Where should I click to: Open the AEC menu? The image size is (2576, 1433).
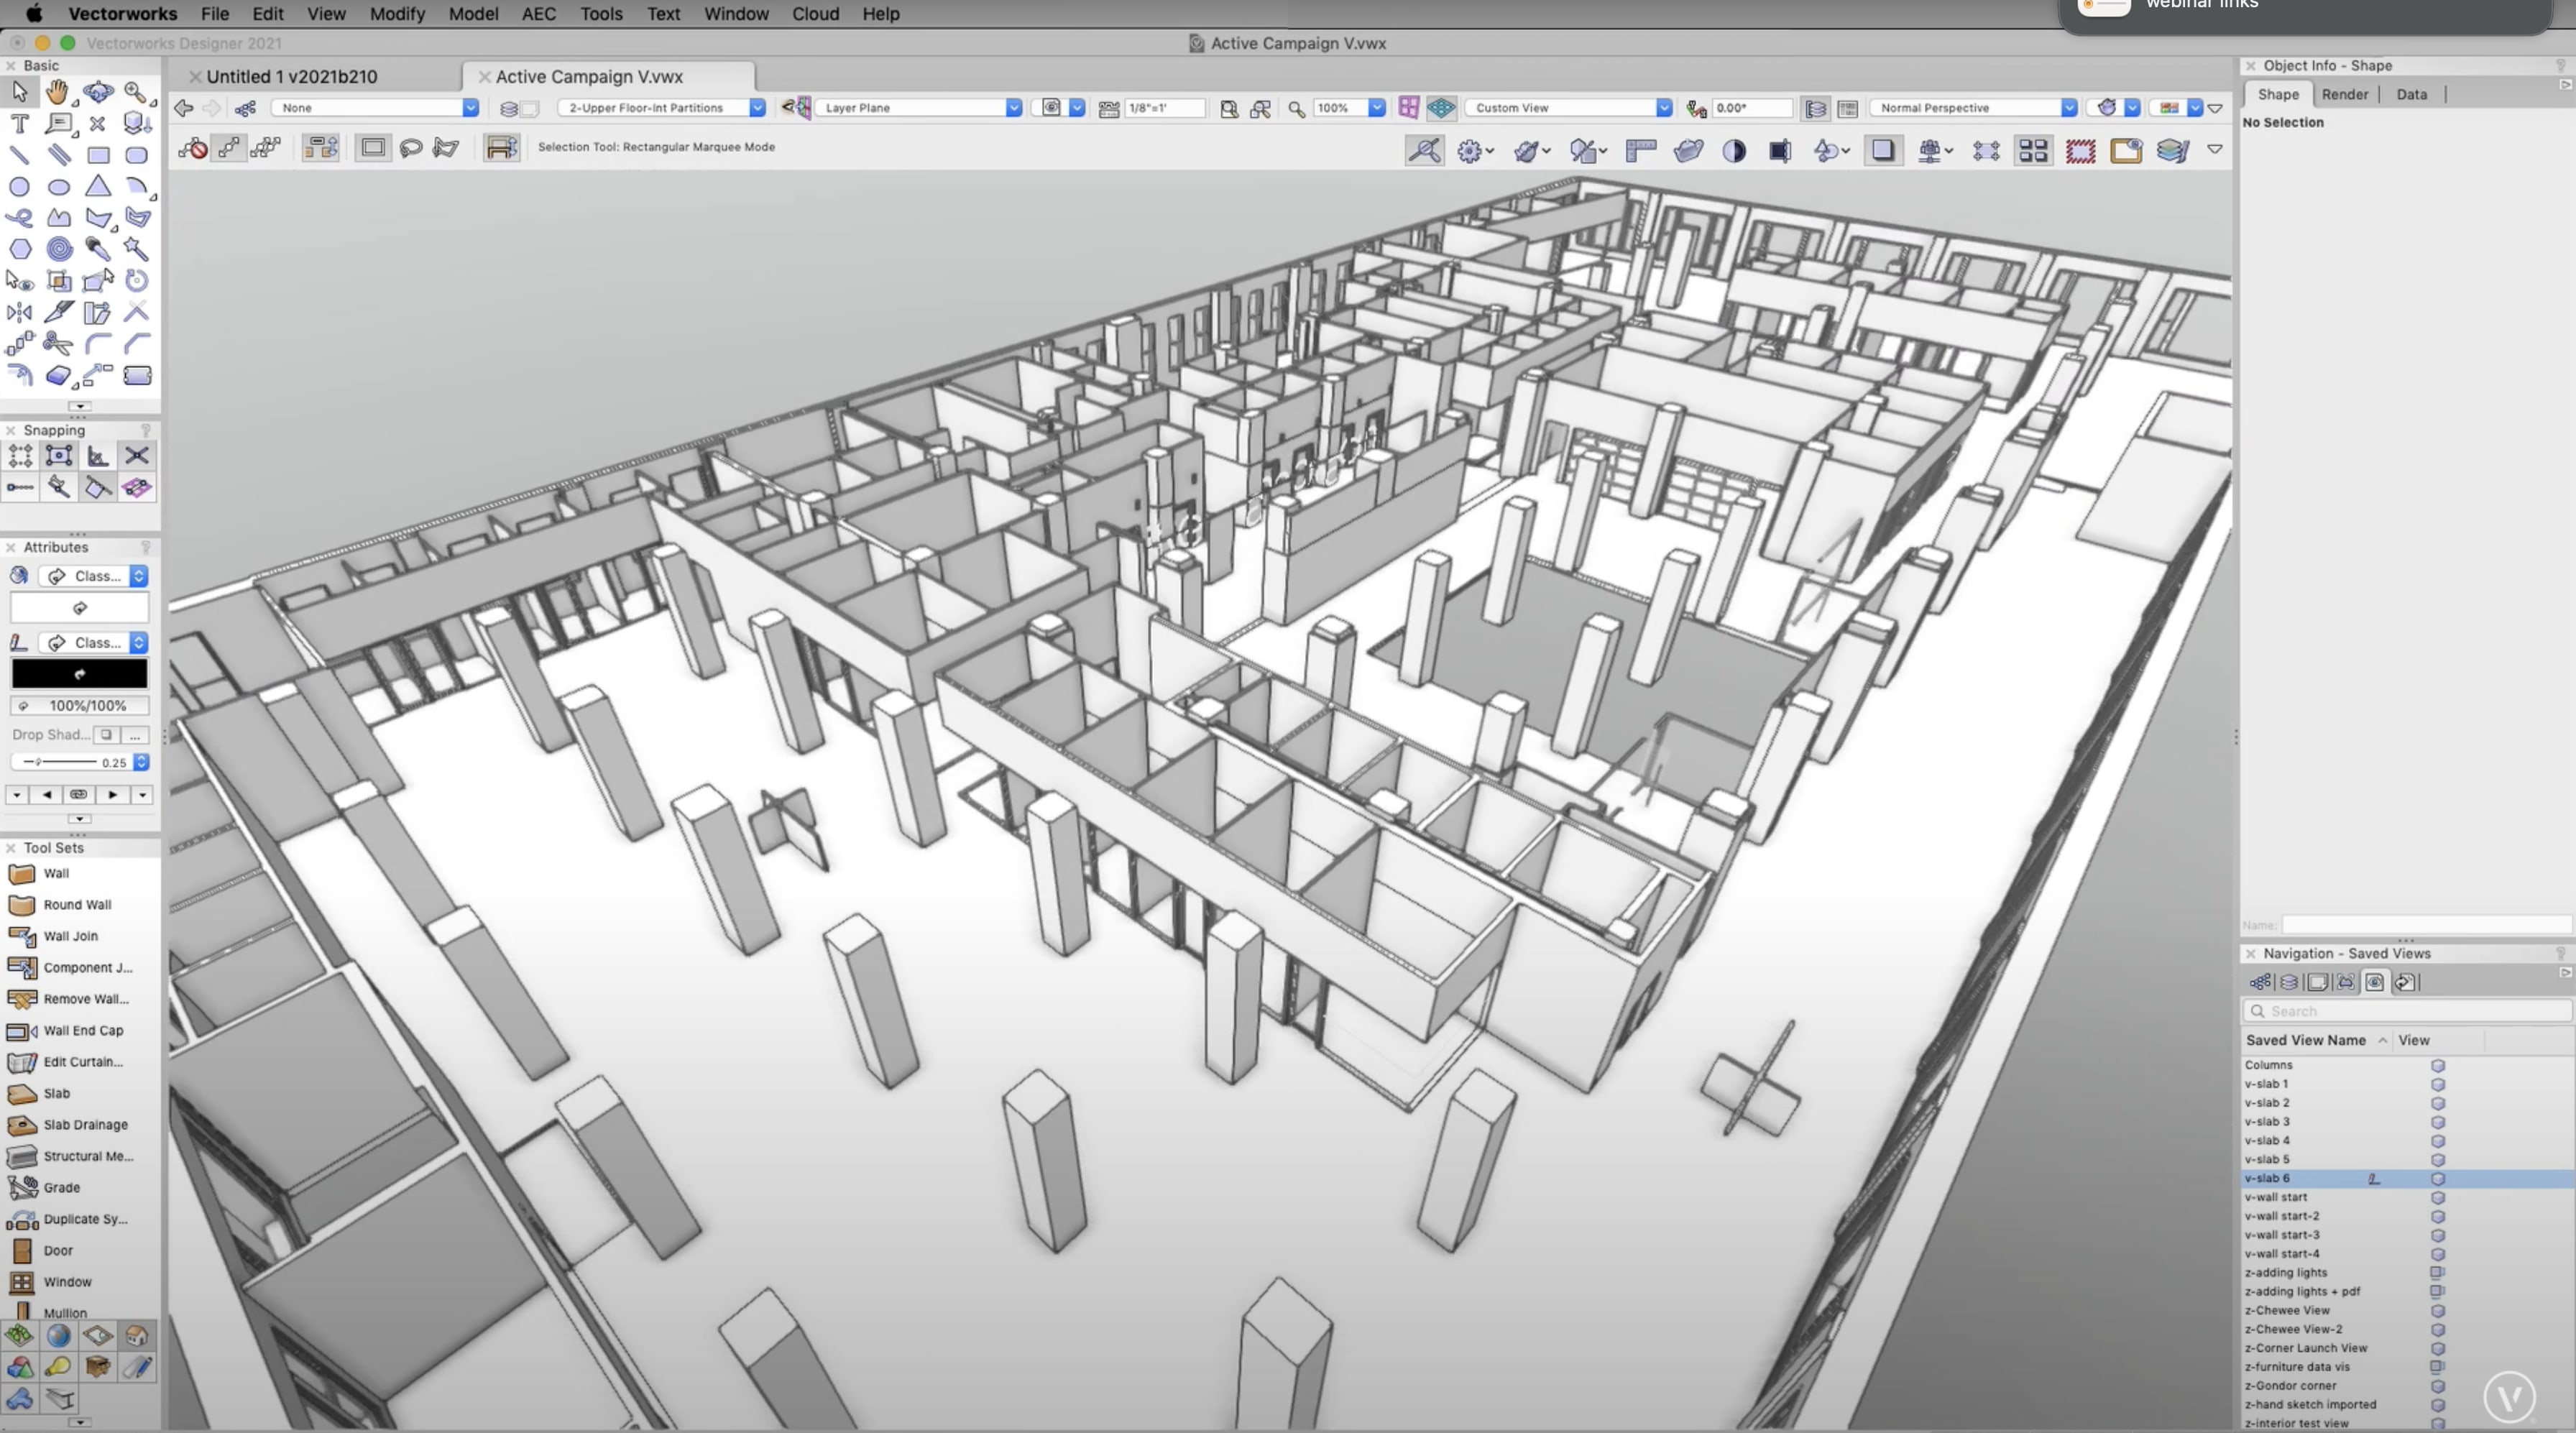click(539, 14)
